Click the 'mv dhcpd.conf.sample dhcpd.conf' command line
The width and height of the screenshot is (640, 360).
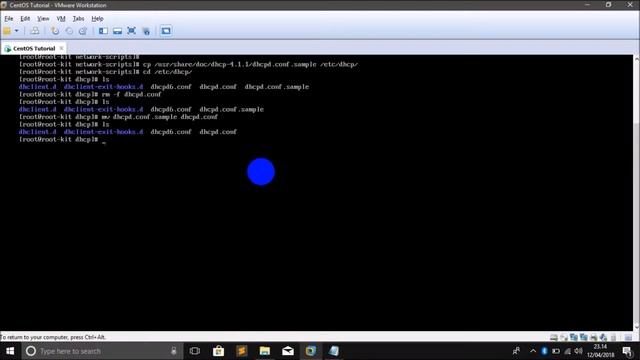coord(118,117)
